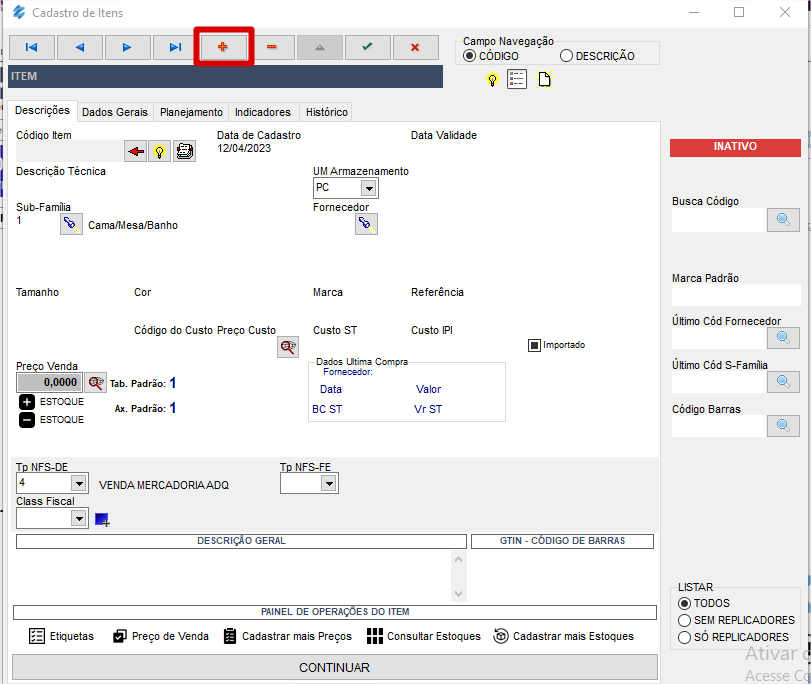Click the CONTINUAR button
Viewport: 811px width, 684px height.
click(x=335, y=667)
